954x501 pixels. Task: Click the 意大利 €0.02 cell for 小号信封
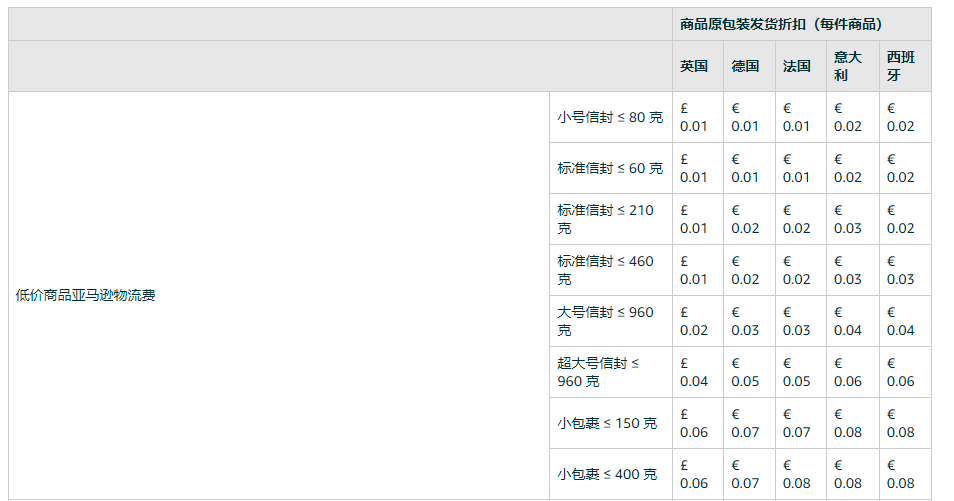pos(848,117)
